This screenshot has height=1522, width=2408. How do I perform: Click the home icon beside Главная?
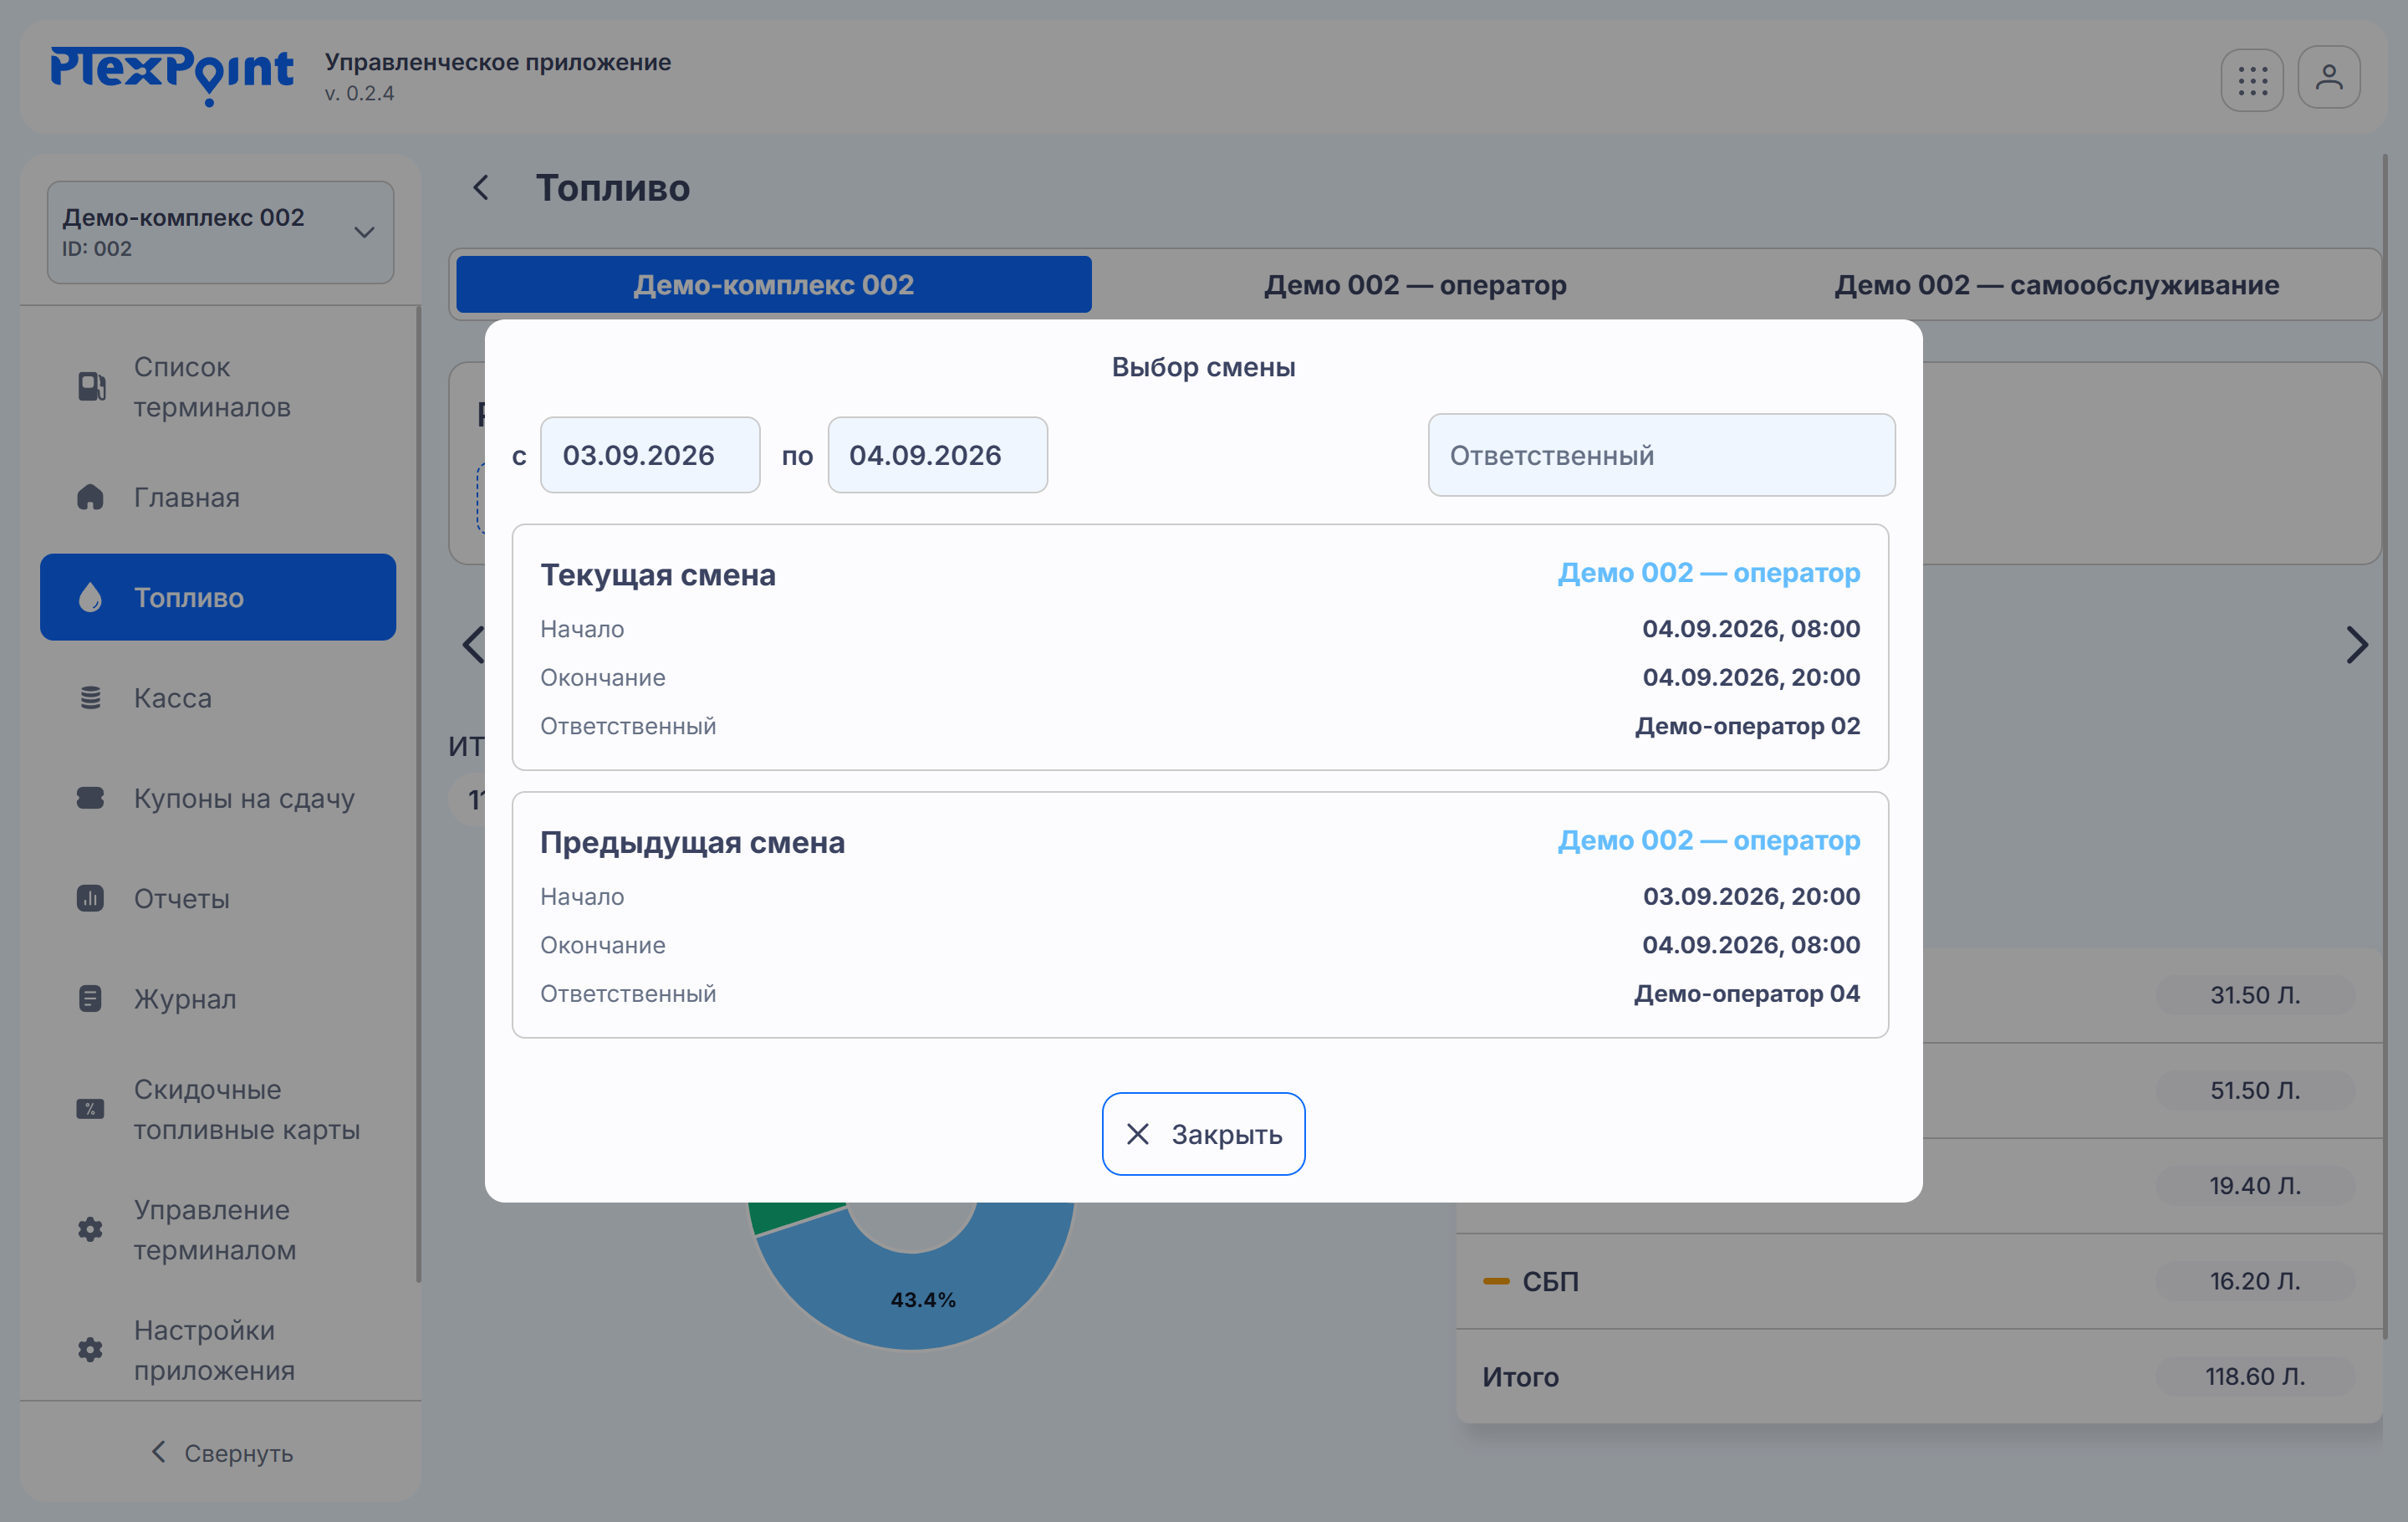90,497
